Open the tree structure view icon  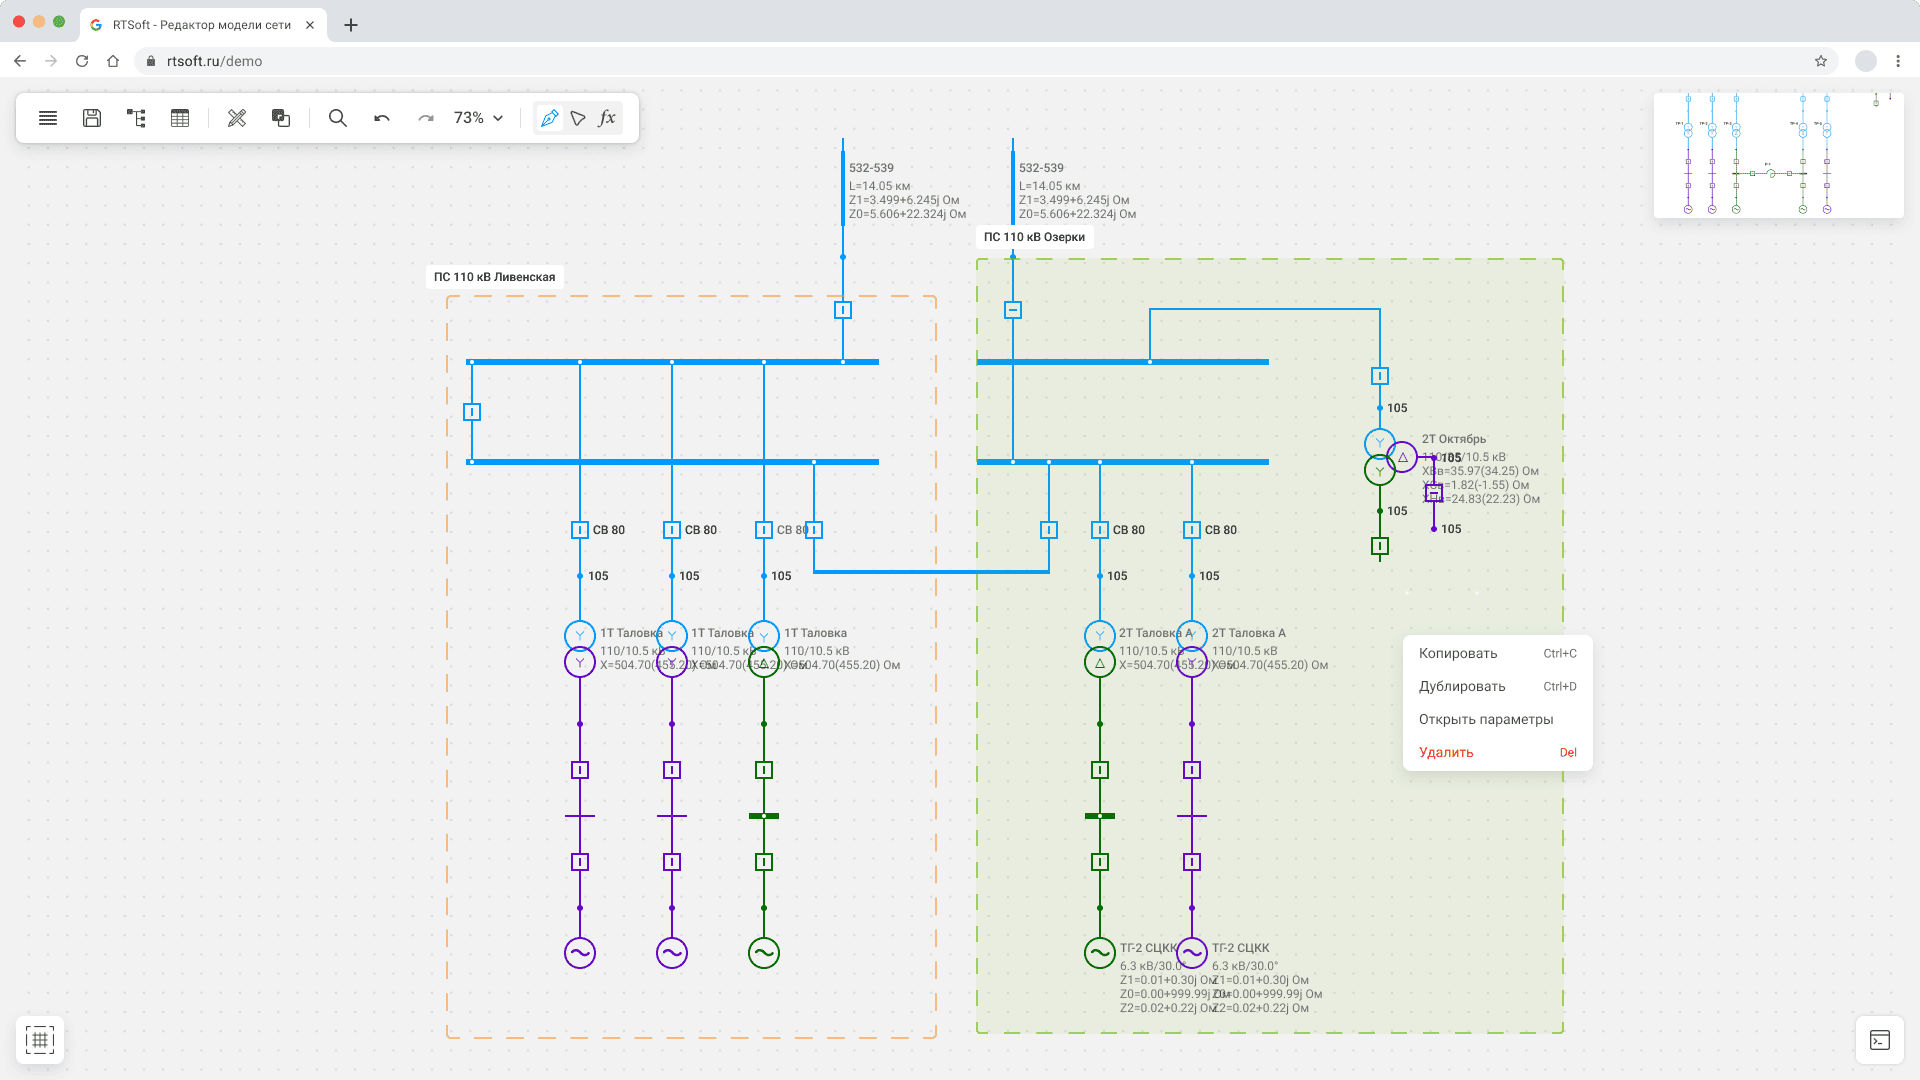click(136, 118)
